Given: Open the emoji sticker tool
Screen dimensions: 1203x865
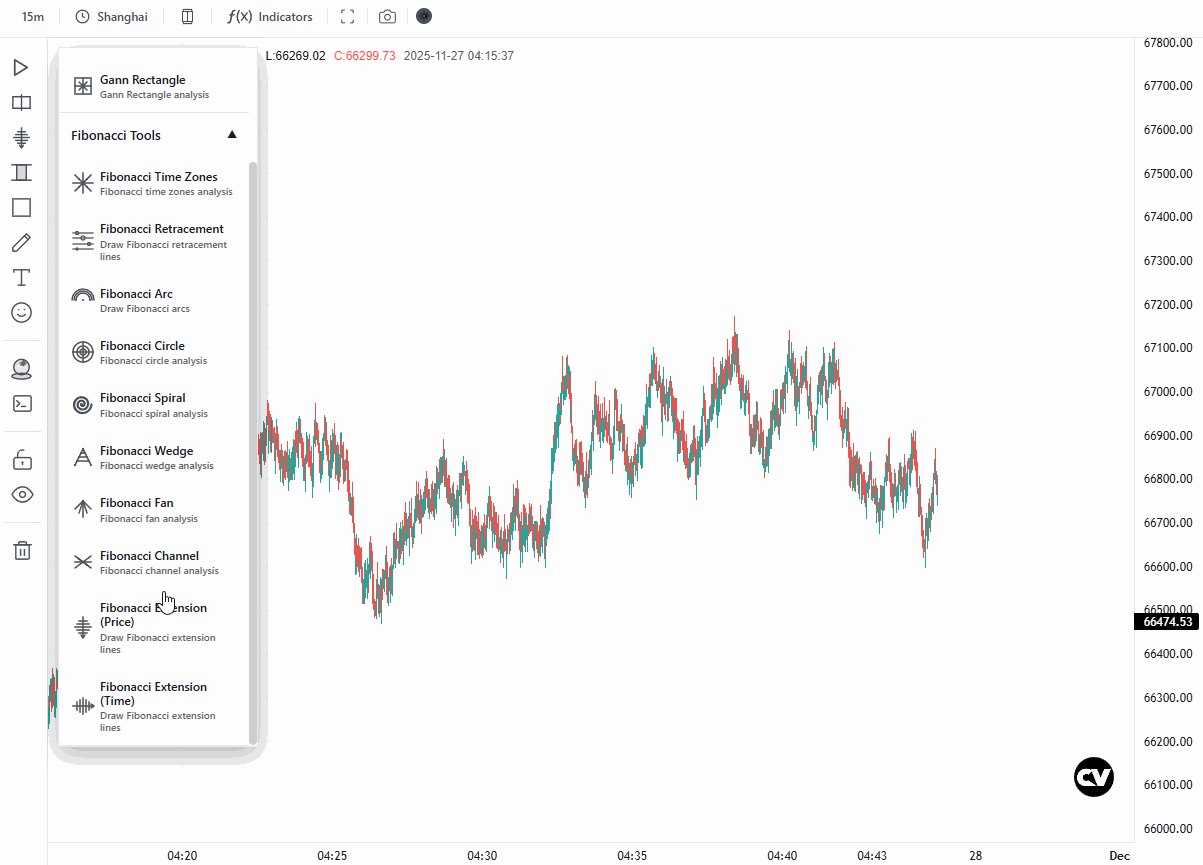Looking at the screenshot, I should click(21, 313).
